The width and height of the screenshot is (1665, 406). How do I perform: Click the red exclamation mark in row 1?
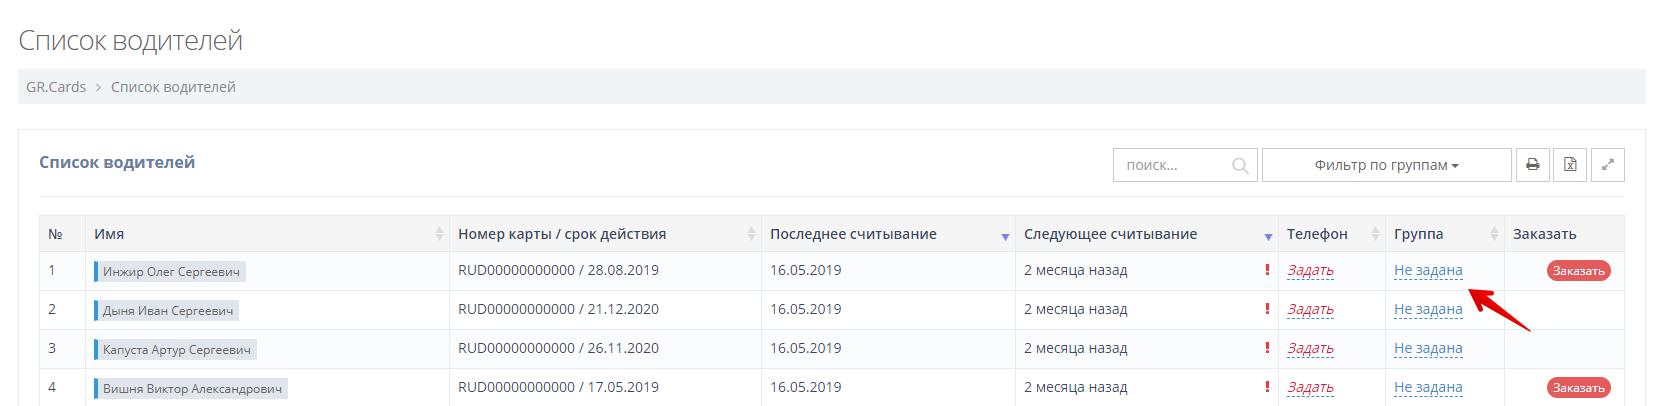tap(1267, 270)
